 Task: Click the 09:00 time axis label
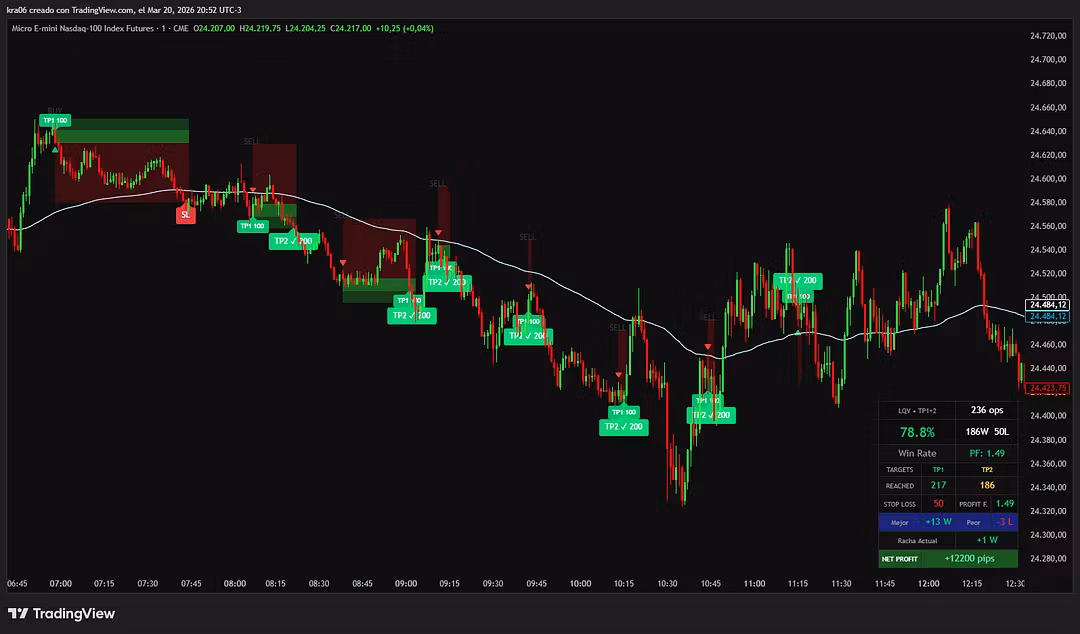click(x=406, y=584)
